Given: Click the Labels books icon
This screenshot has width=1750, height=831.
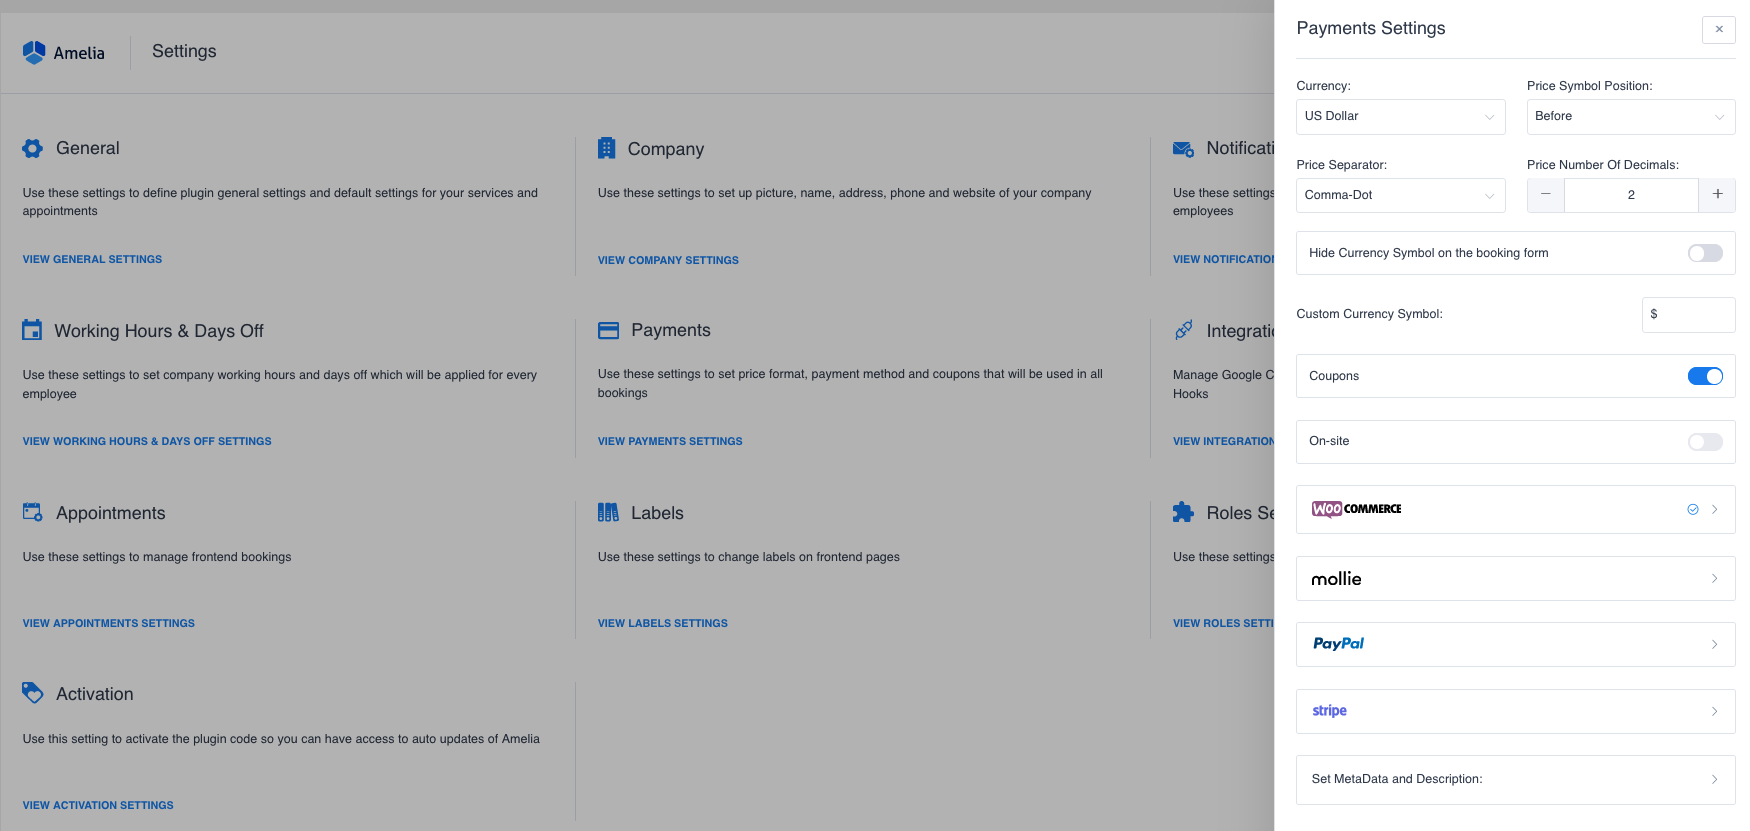Looking at the screenshot, I should point(608,512).
